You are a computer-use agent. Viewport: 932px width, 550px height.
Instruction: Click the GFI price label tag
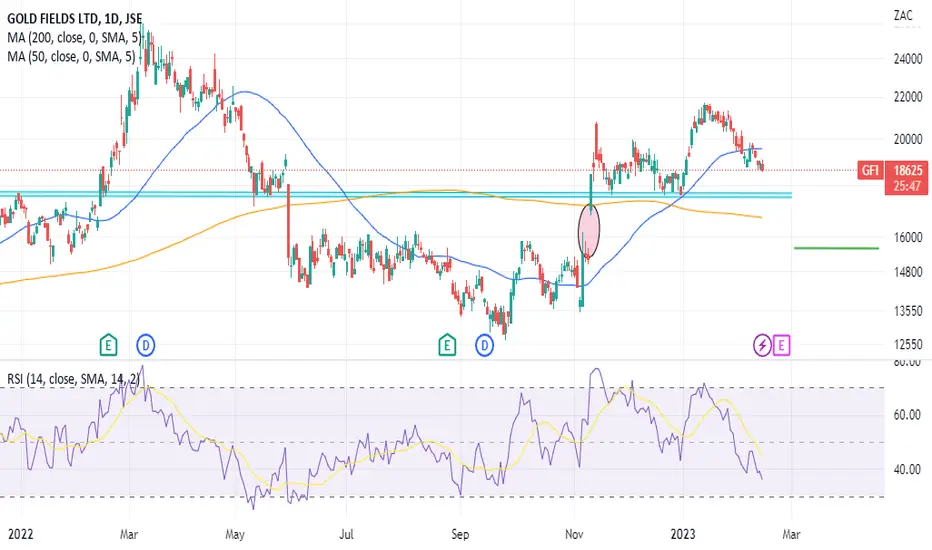(870, 171)
